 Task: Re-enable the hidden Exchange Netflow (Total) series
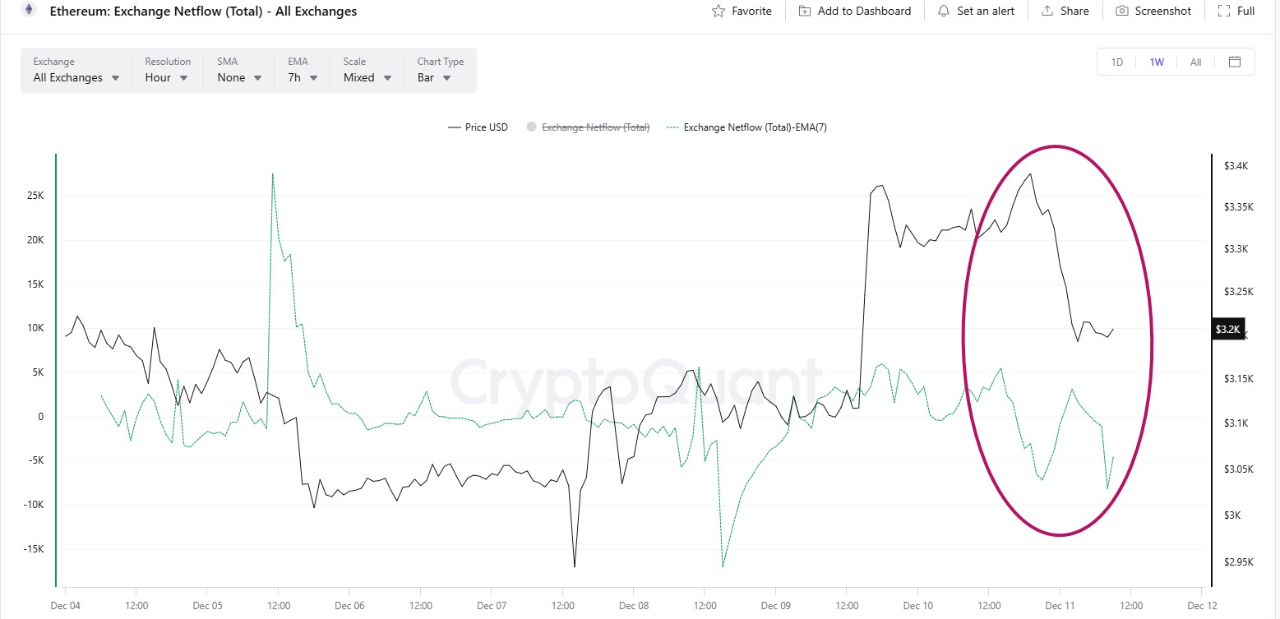point(587,127)
